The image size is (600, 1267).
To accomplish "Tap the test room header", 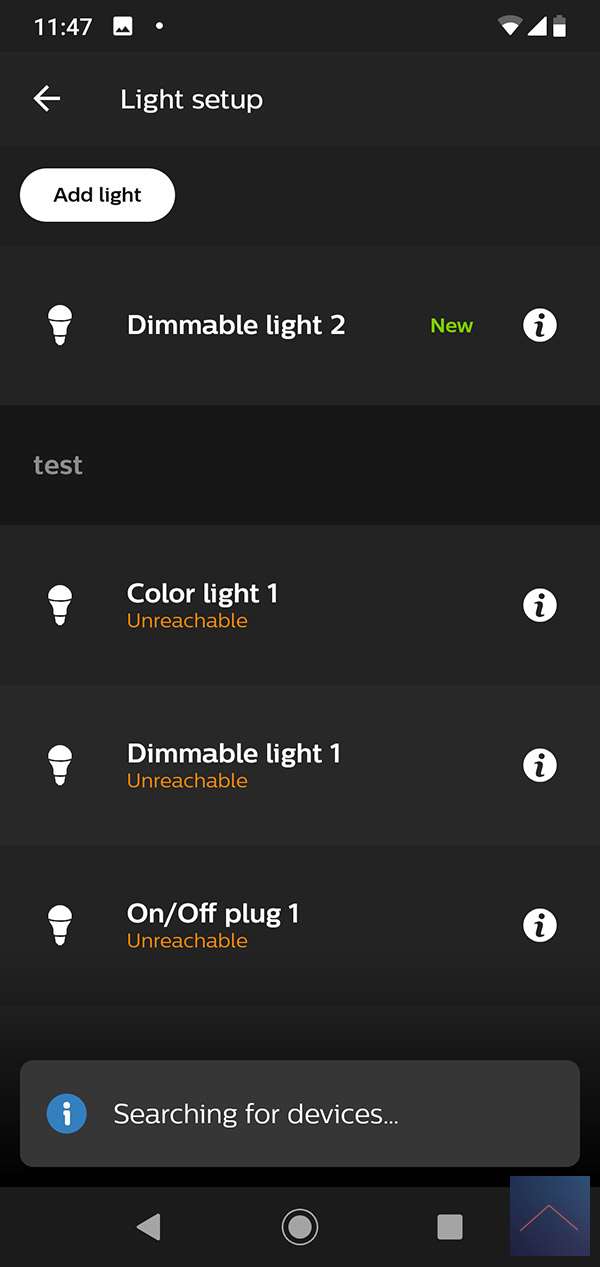I will [x=58, y=465].
